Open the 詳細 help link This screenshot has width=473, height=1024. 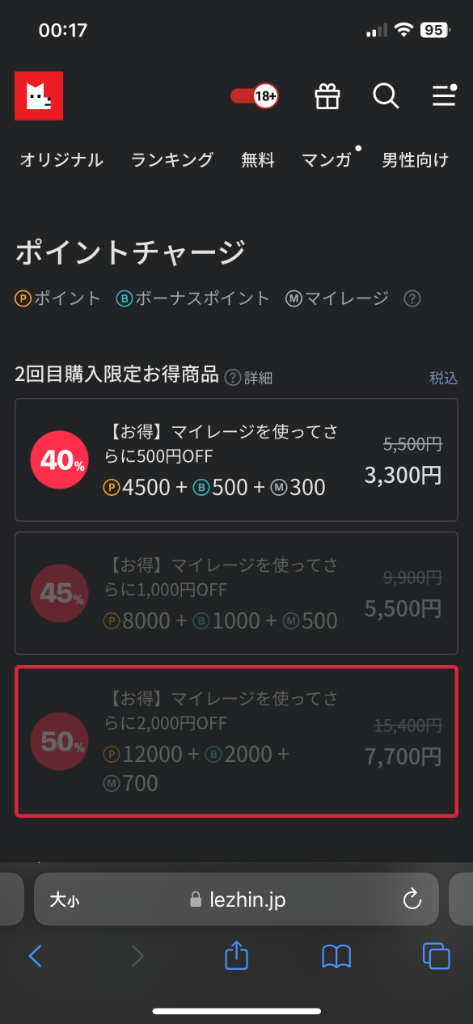click(x=248, y=377)
